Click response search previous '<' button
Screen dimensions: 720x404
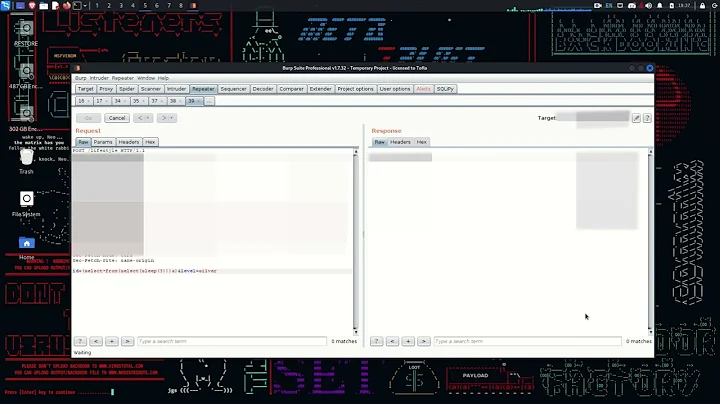tap(392, 341)
